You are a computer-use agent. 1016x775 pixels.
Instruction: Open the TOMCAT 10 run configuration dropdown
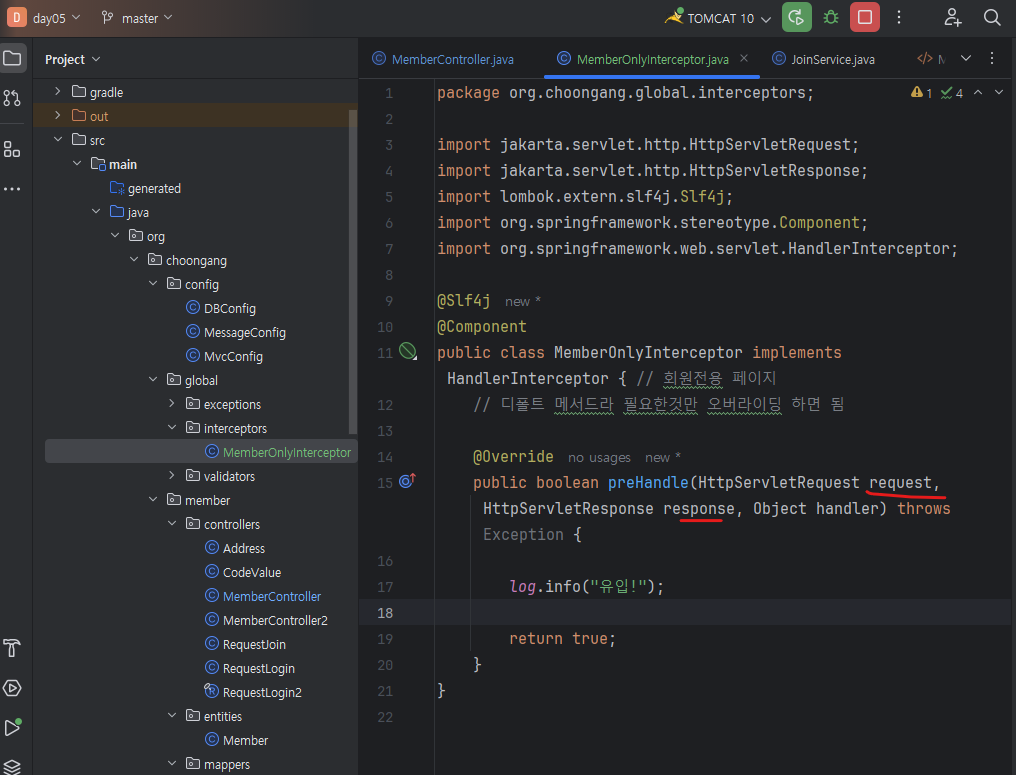tap(730, 18)
